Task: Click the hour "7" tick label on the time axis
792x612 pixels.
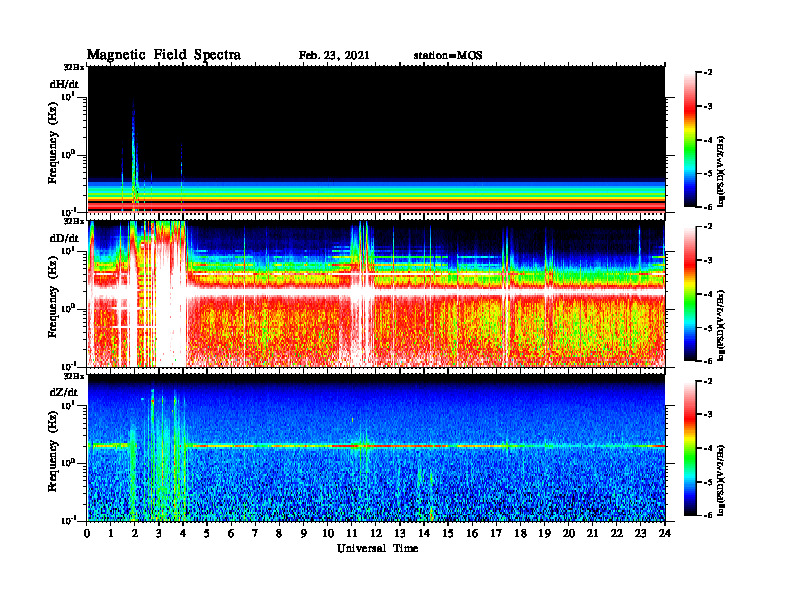Action: 255,533
